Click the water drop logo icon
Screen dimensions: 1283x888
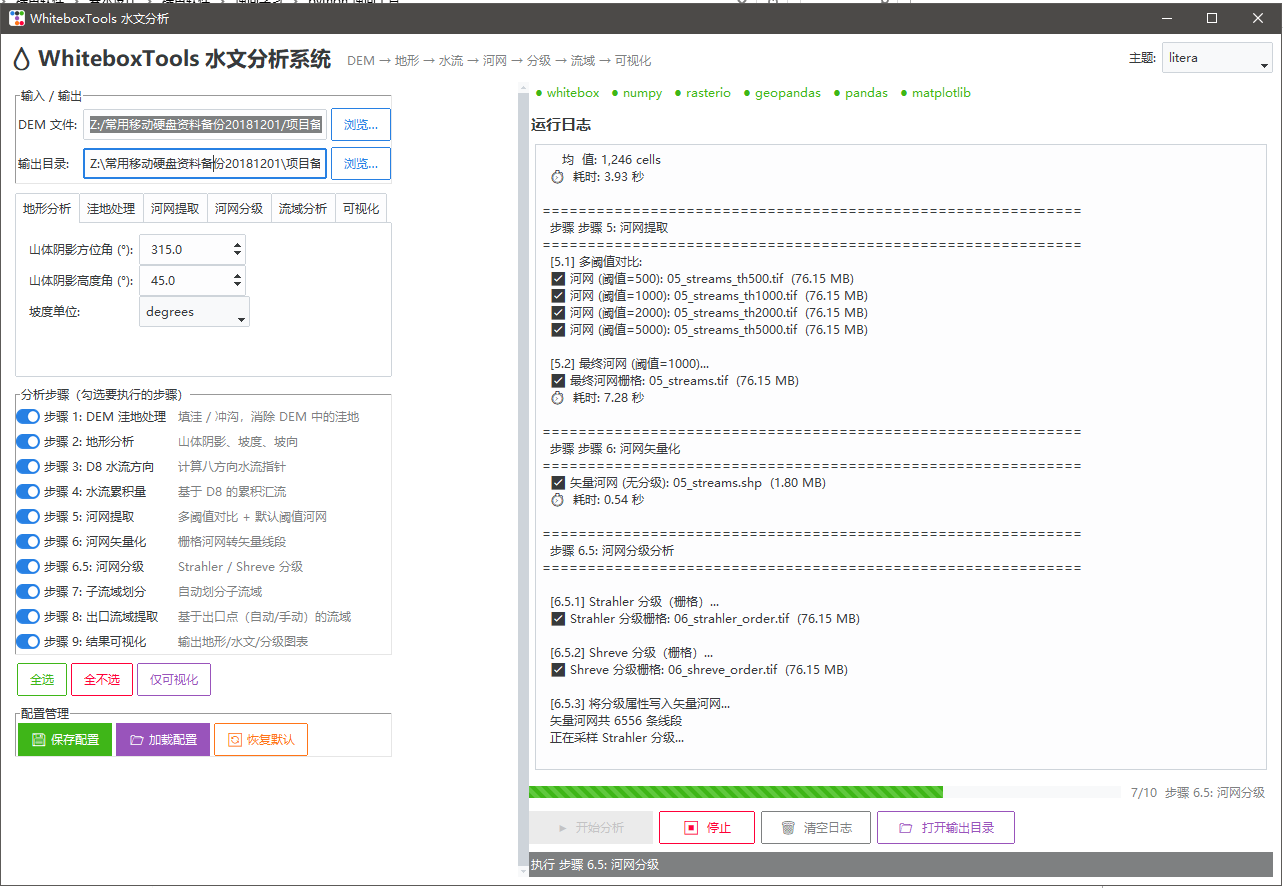[22, 60]
